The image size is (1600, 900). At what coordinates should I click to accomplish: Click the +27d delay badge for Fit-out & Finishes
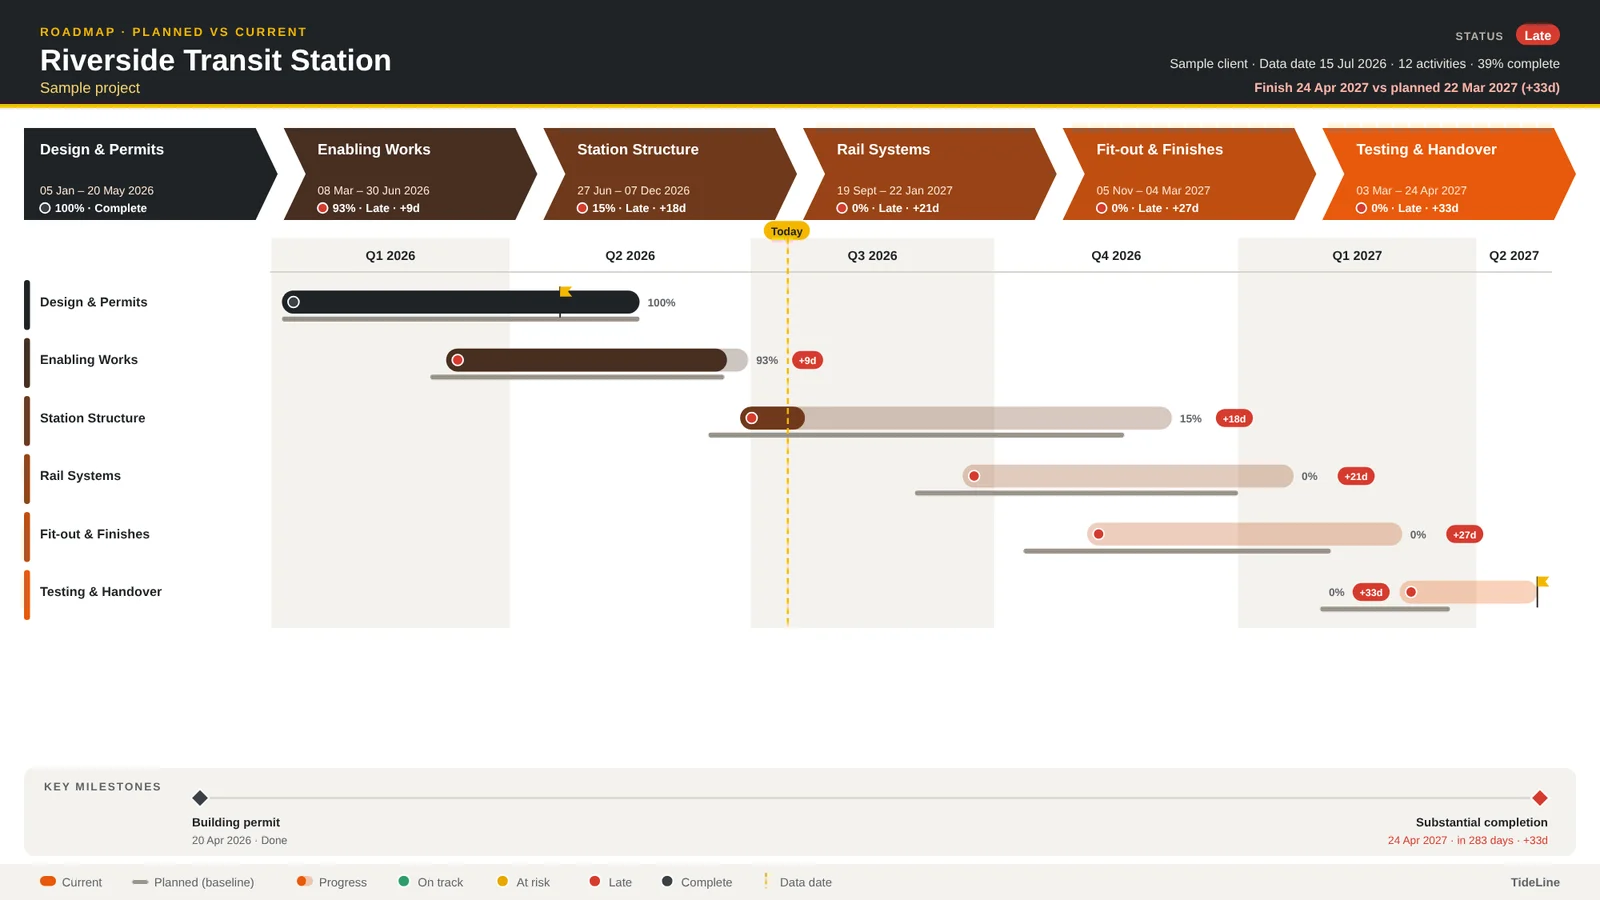pos(1464,534)
